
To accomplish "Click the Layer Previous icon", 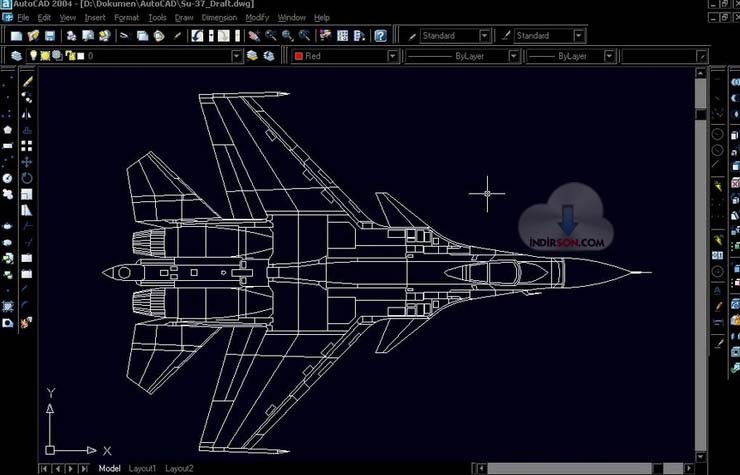I will pyautogui.click(x=269, y=56).
